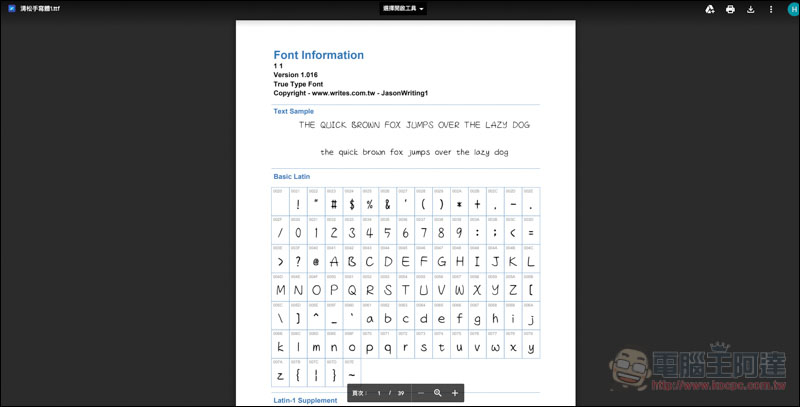
Task: Click the current page number field
Action: (x=379, y=393)
